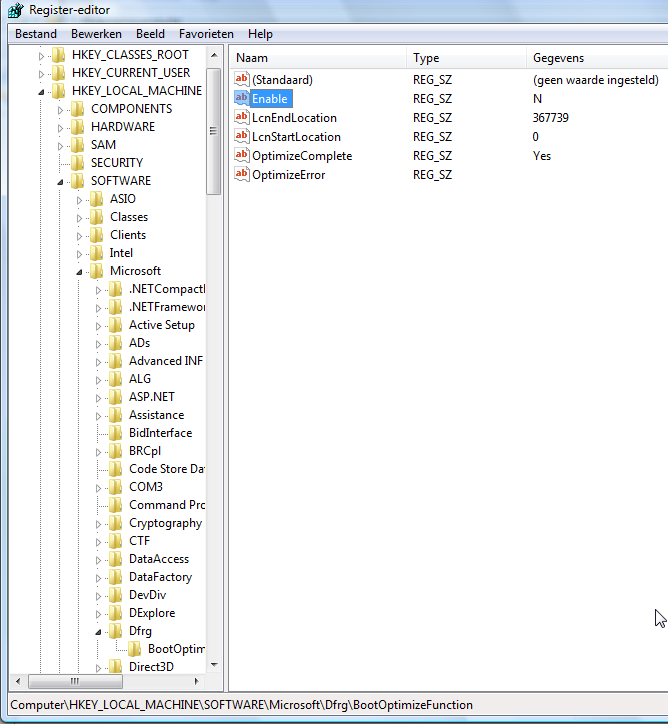The height and width of the screenshot is (724, 668).
Task: Click the tree horizontal scroll right arrow
Action: (x=197, y=681)
